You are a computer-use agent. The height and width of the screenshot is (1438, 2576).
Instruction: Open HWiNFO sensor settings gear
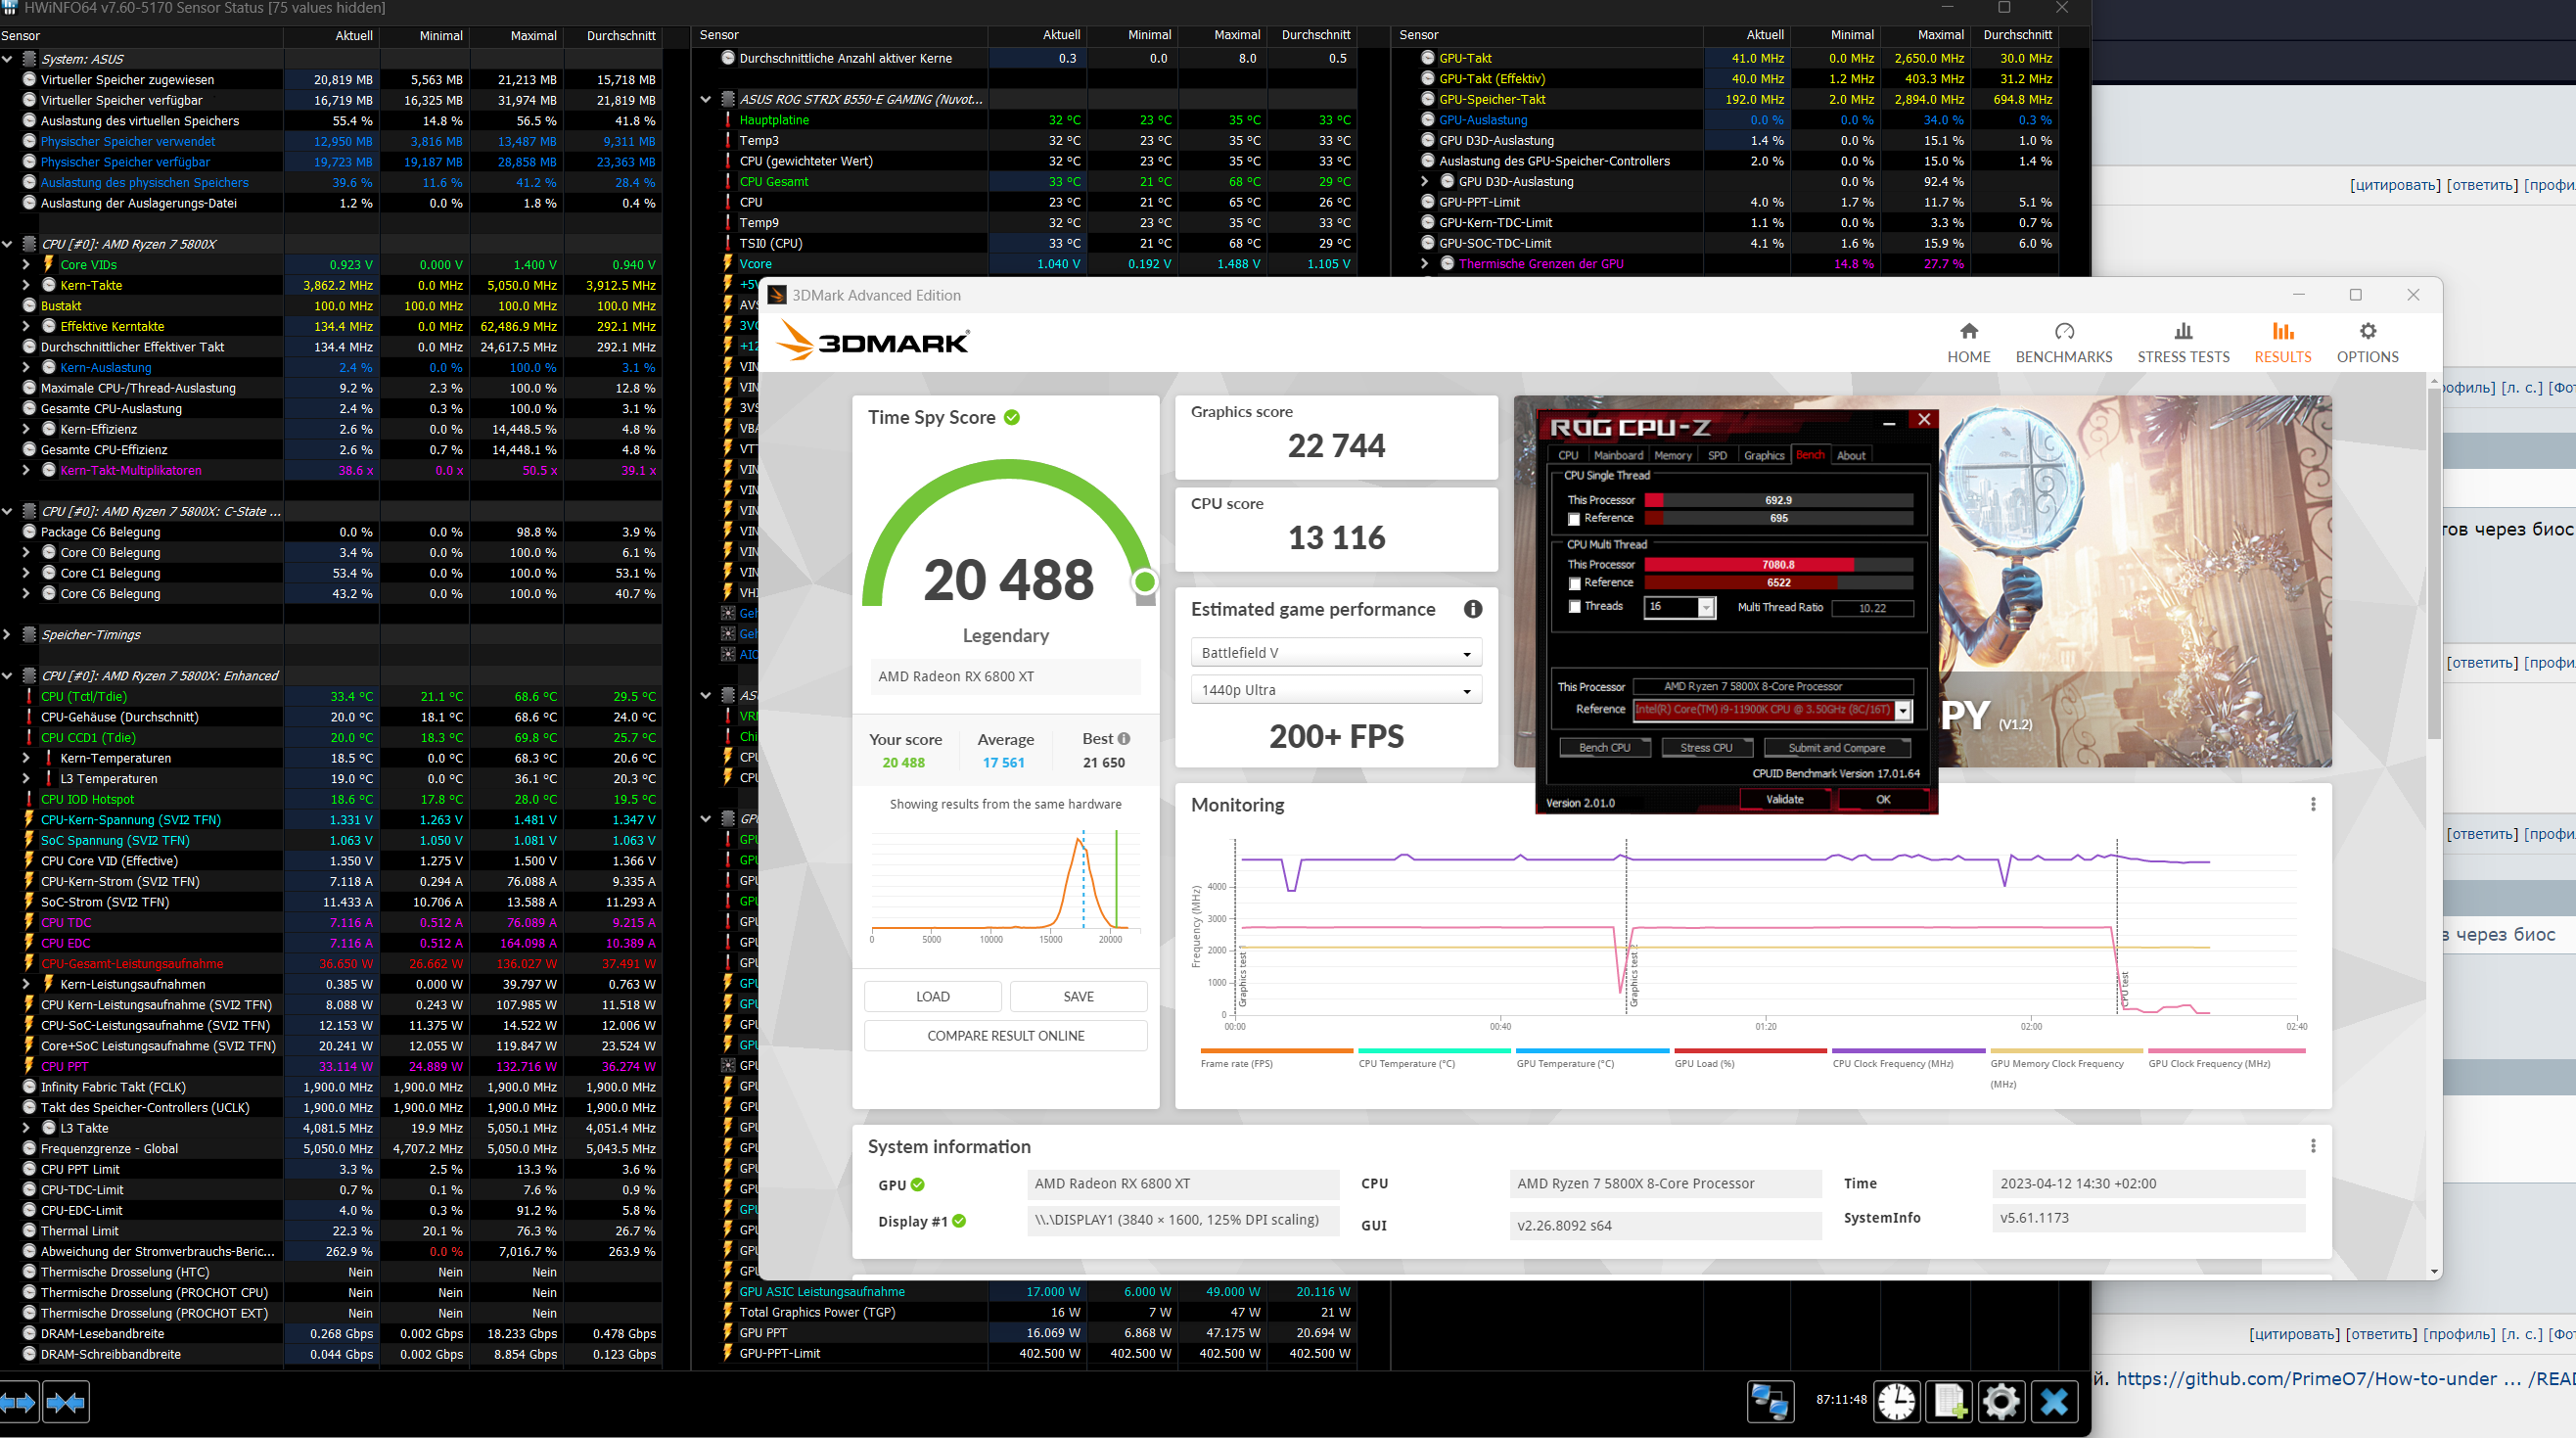click(2001, 1401)
